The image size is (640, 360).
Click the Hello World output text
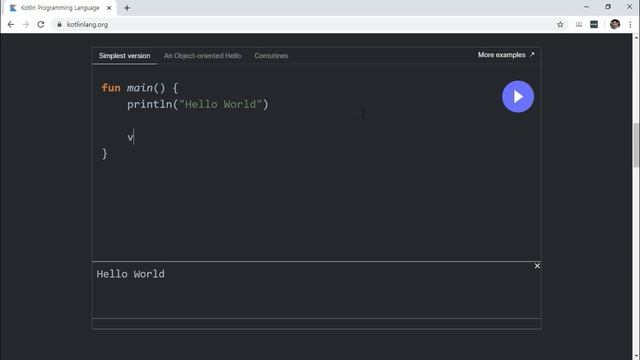pyautogui.click(x=131, y=274)
